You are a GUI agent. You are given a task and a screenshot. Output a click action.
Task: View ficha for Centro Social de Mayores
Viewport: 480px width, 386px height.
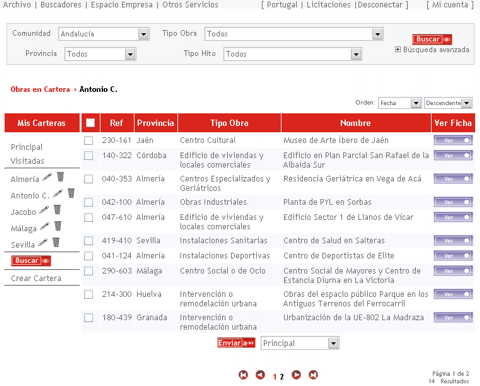tap(453, 271)
